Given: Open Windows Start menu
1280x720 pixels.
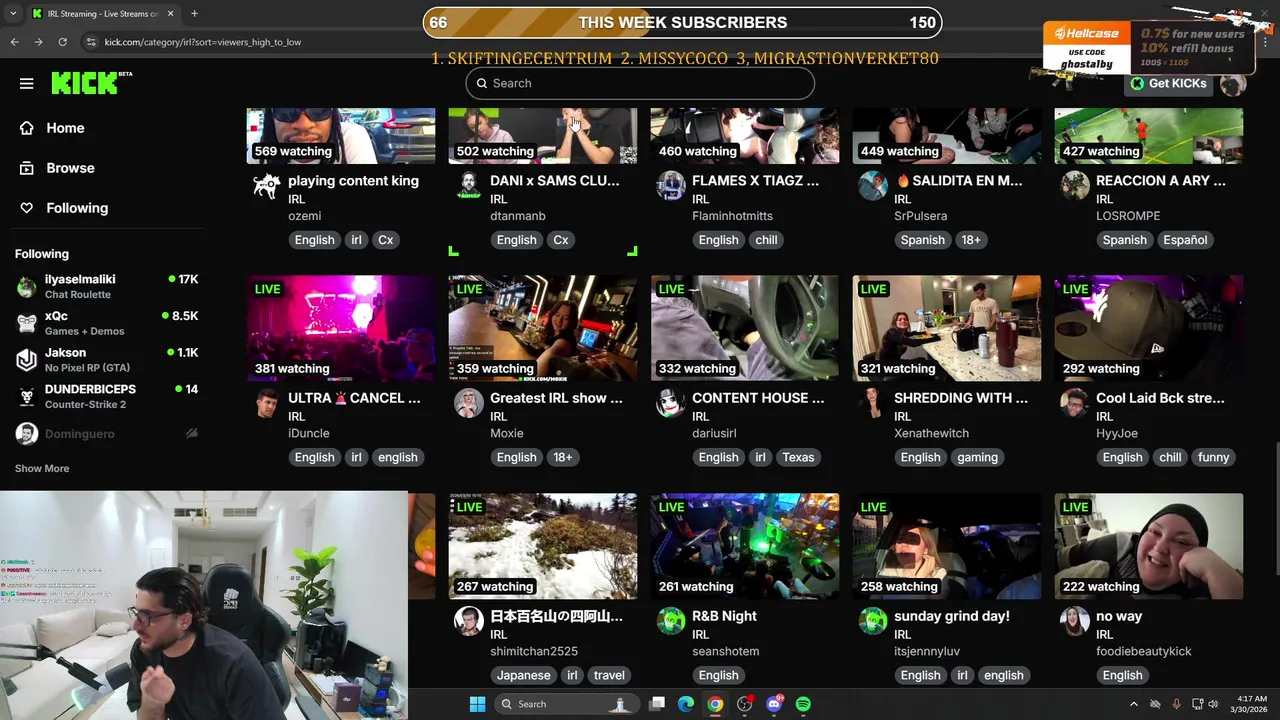Looking at the screenshot, I should pyautogui.click(x=477, y=704).
